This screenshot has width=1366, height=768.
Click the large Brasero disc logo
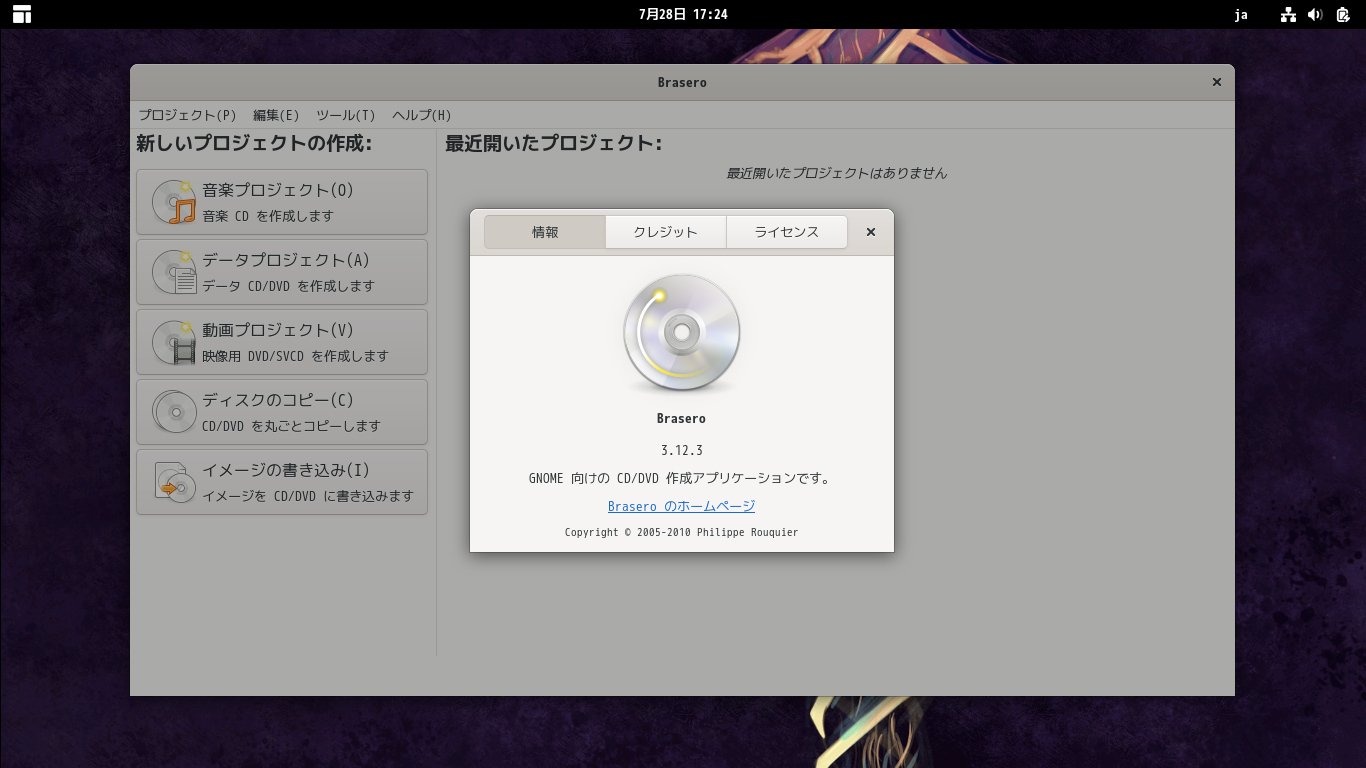pyautogui.click(x=682, y=333)
